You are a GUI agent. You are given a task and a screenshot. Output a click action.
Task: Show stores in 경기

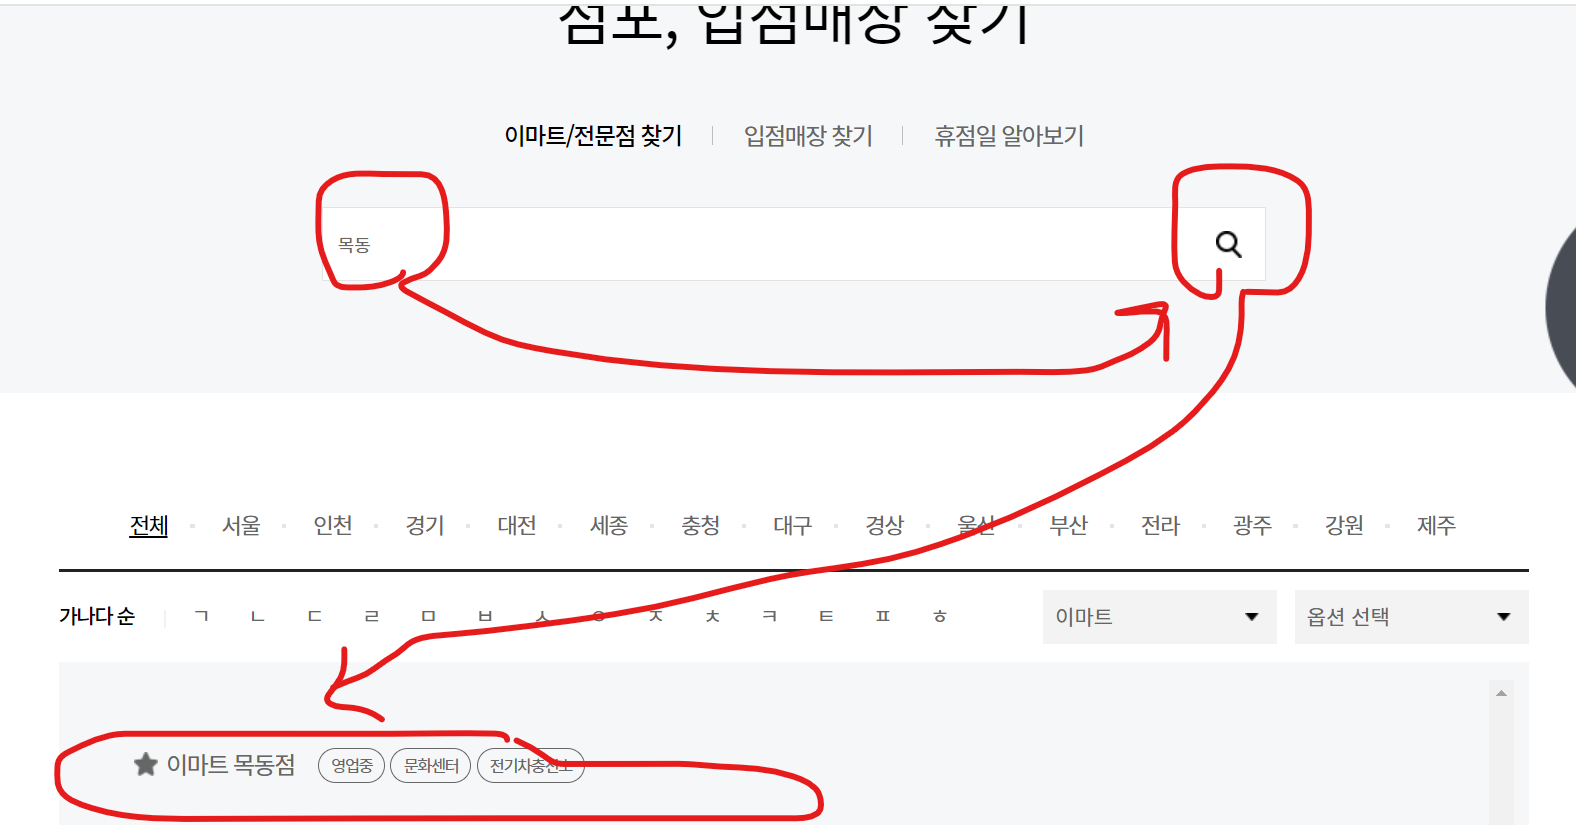click(425, 525)
